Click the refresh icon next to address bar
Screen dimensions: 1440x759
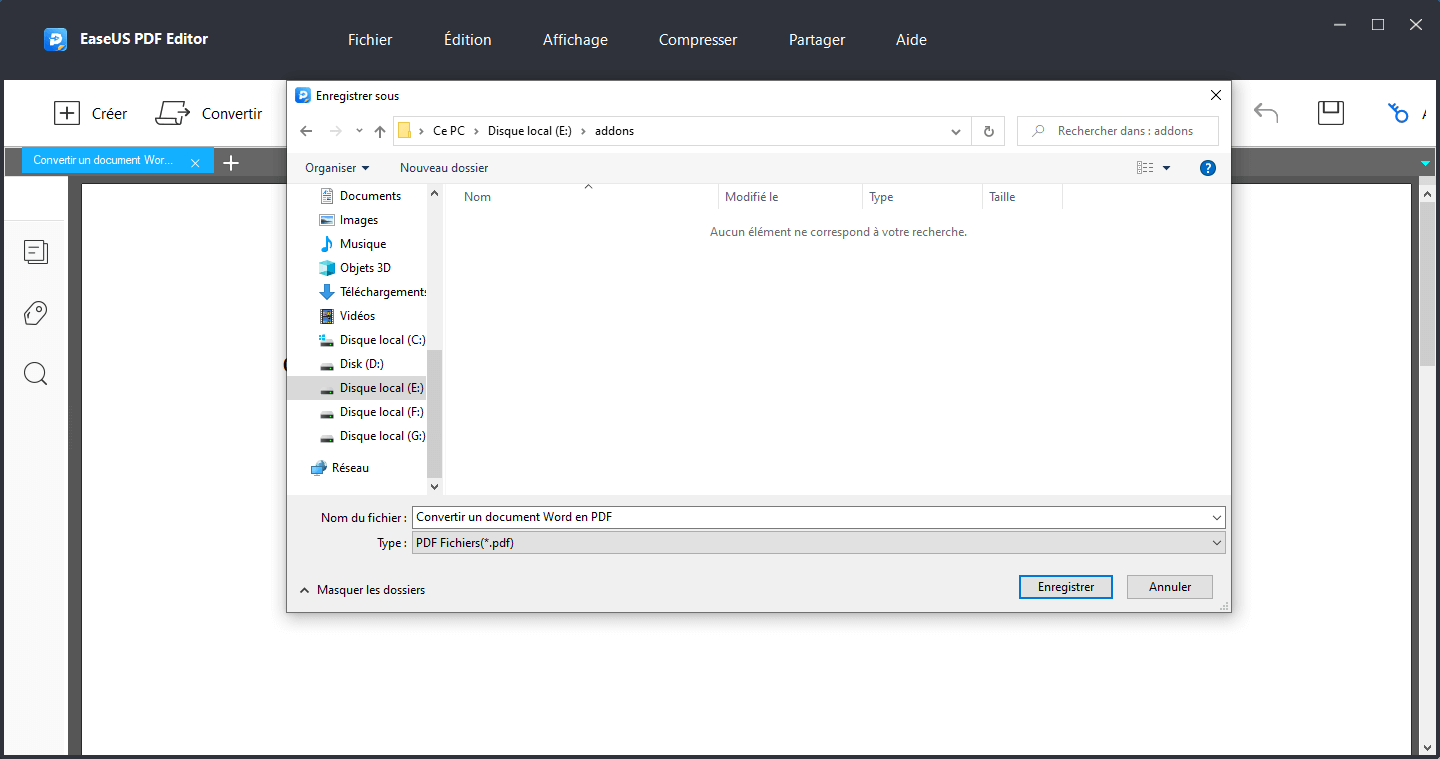click(988, 130)
